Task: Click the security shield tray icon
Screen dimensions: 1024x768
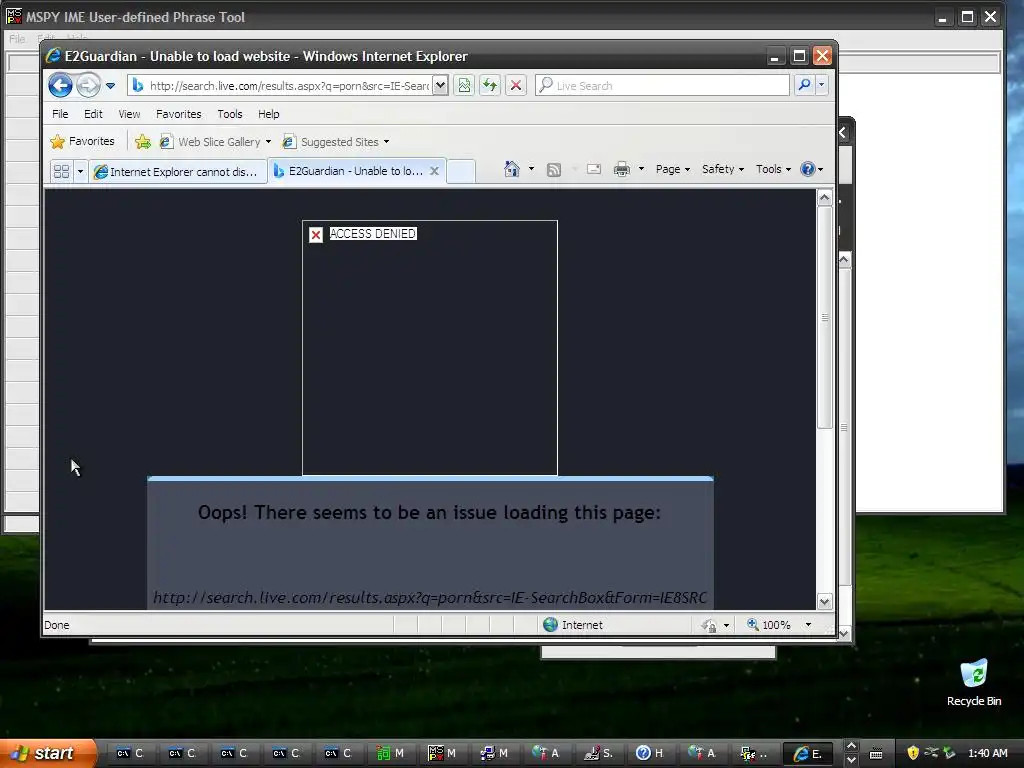Action: [913, 752]
